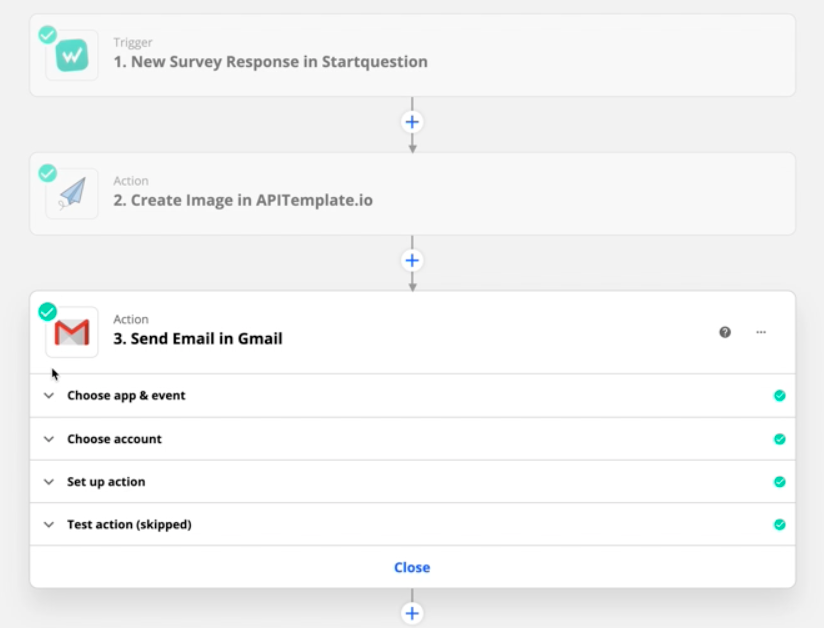
Task: Open the Set up action section label
Action: [106, 482]
